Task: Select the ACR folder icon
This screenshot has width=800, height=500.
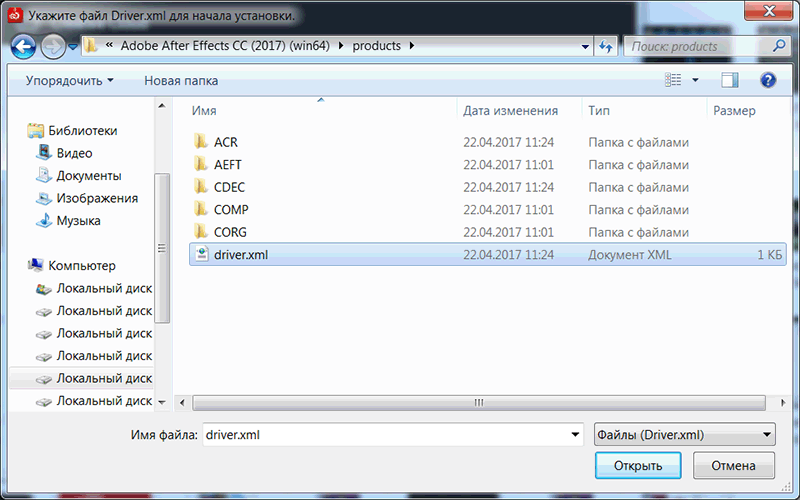Action: [x=201, y=141]
